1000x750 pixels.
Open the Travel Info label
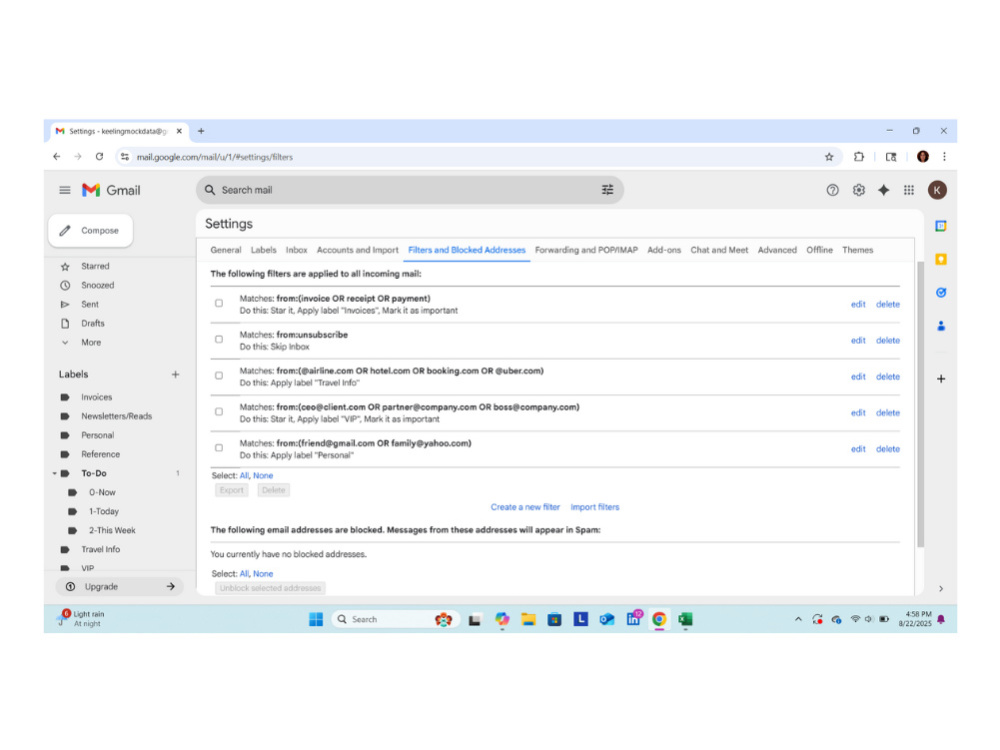[100, 549]
